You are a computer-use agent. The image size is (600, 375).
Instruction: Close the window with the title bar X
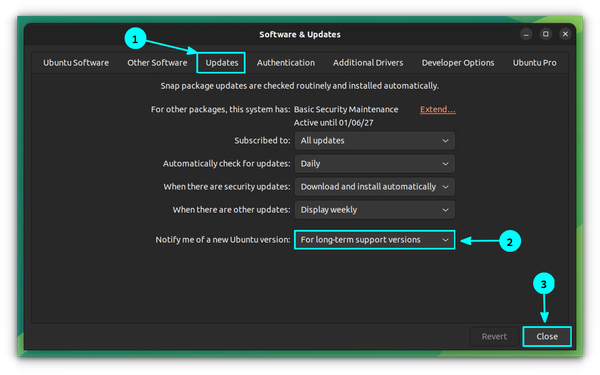[565, 34]
